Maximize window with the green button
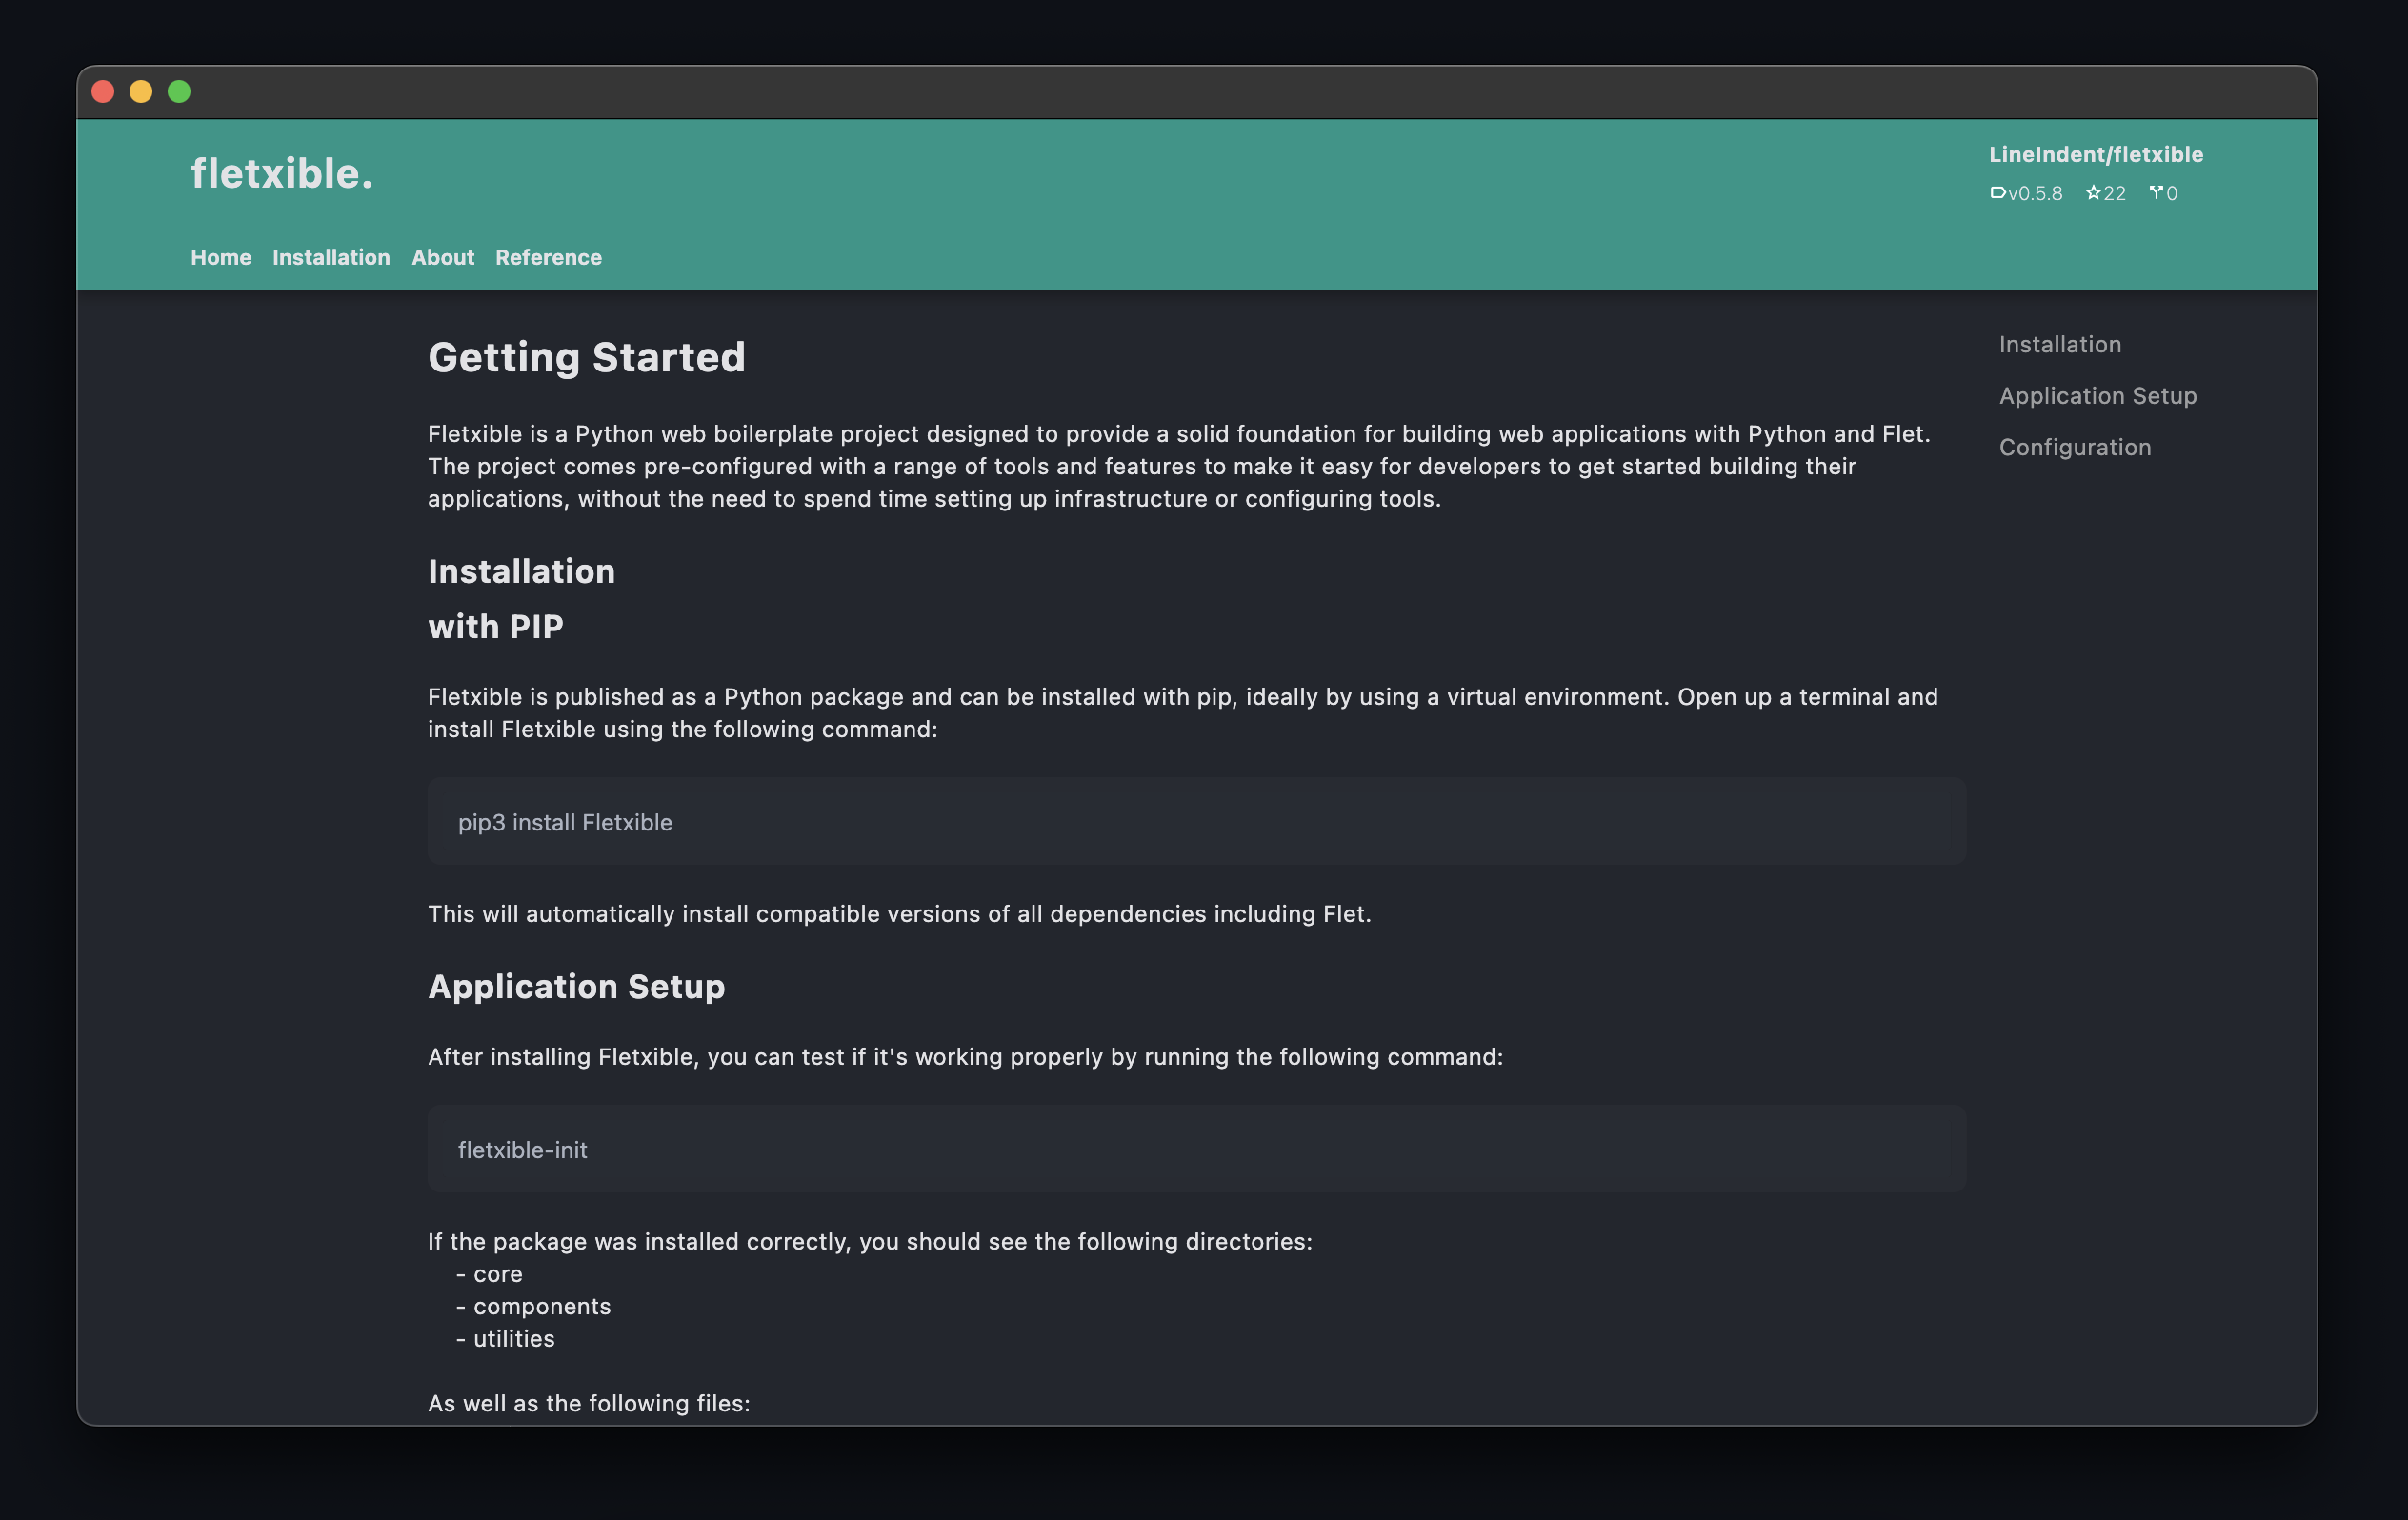The image size is (2408, 1520). (x=179, y=92)
